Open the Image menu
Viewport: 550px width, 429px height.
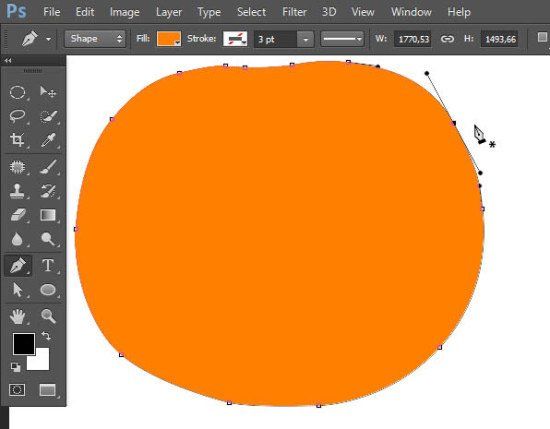pos(125,12)
